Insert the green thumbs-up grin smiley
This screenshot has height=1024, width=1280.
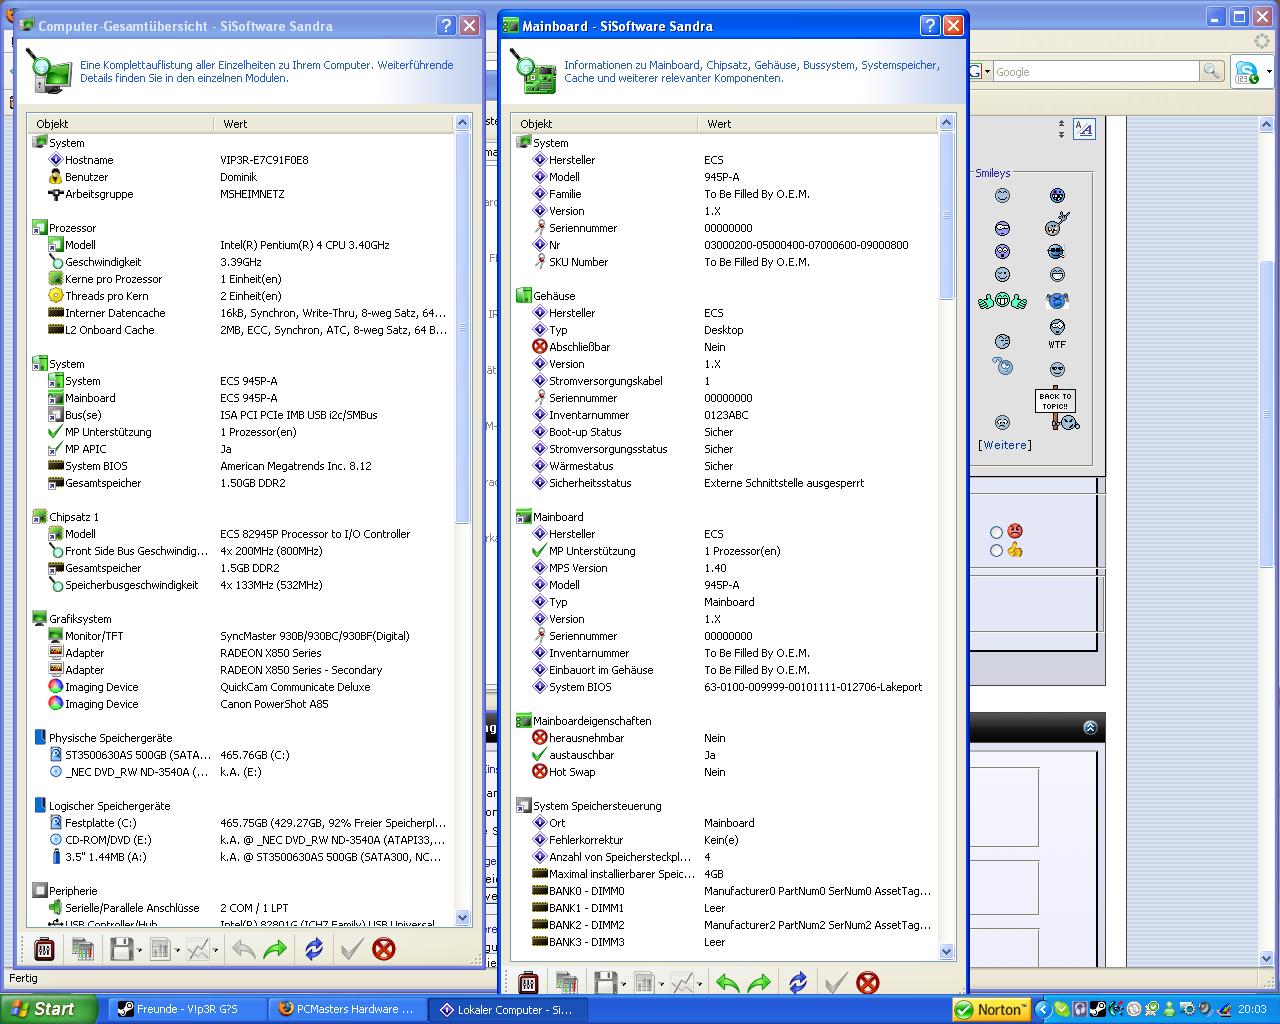pos(1002,300)
